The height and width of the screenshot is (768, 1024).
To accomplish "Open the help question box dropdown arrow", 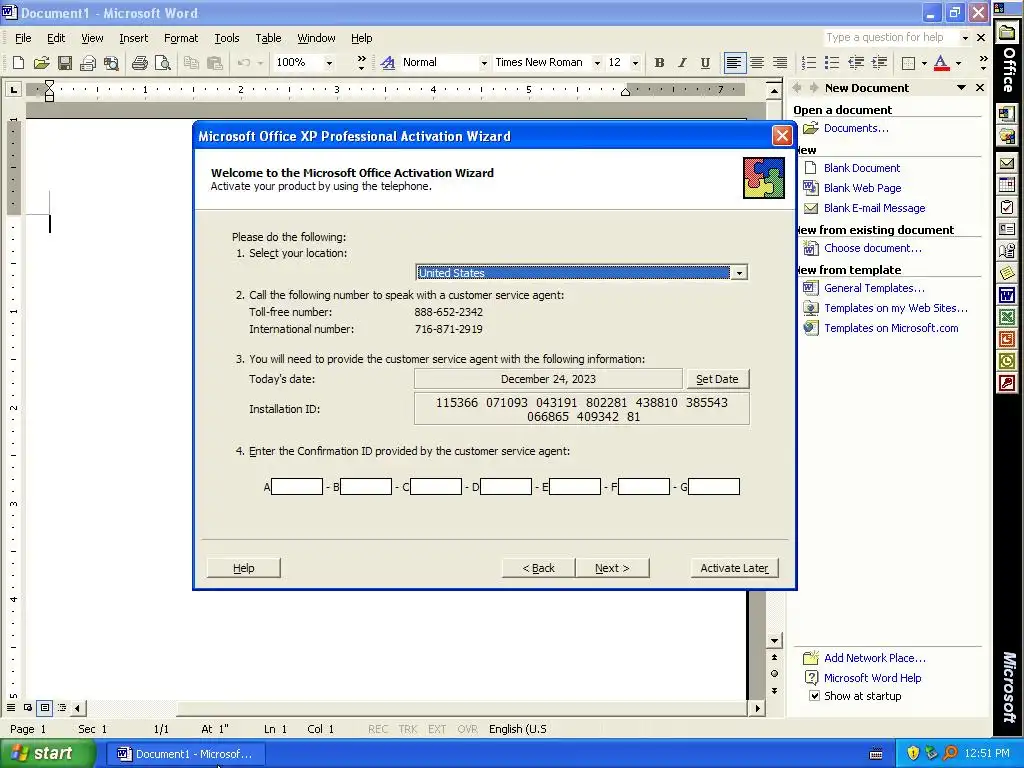I will tap(965, 38).
